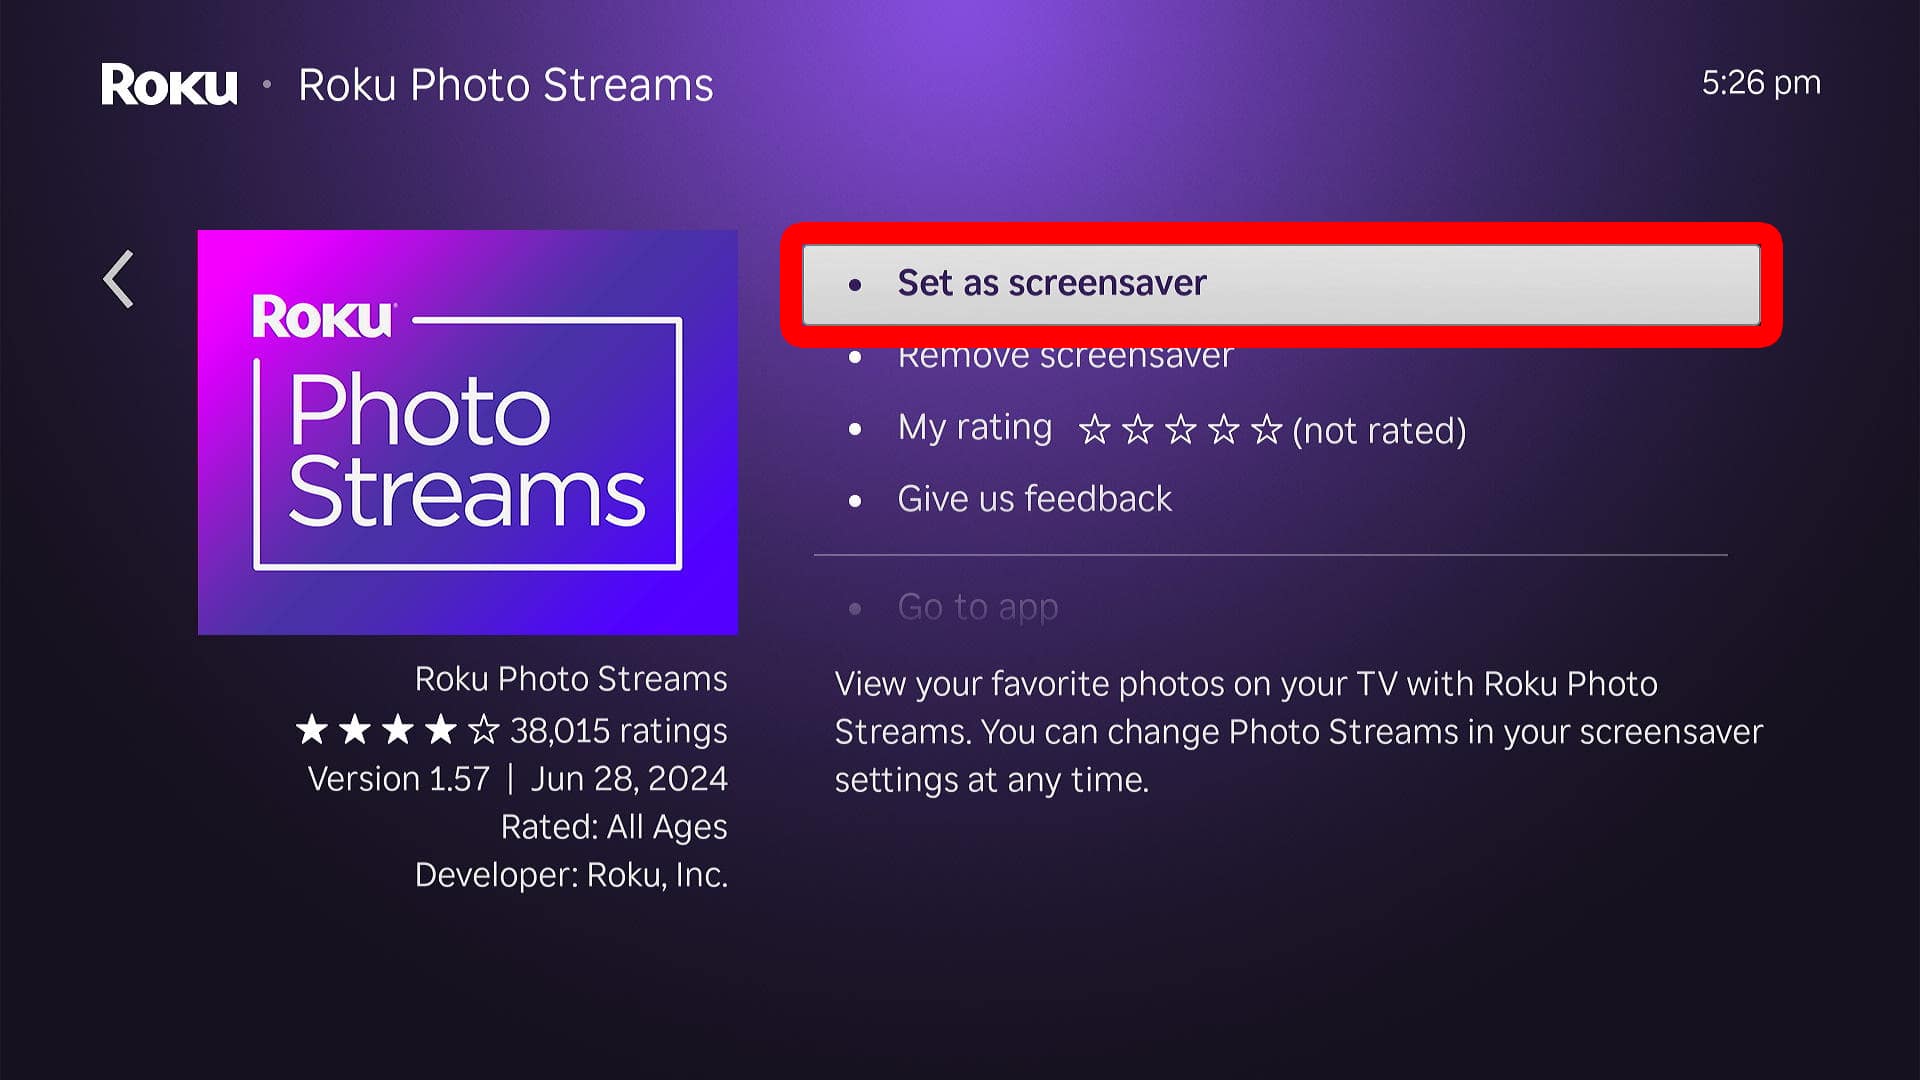Click the Developer: Roku, Inc. line
1920x1080 pixels.
[571, 875]
